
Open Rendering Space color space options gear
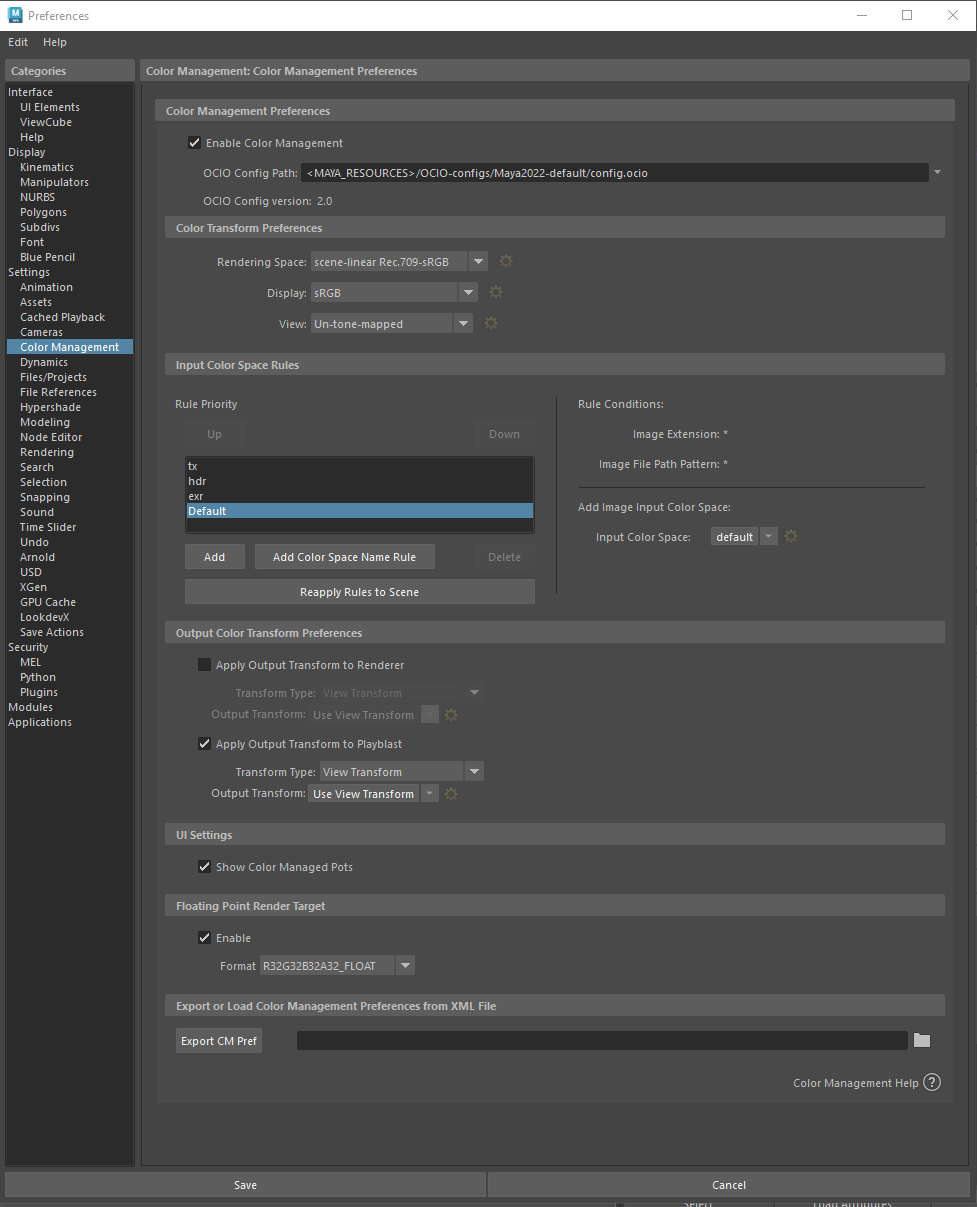pyautogui.click(x=506, y=260)
